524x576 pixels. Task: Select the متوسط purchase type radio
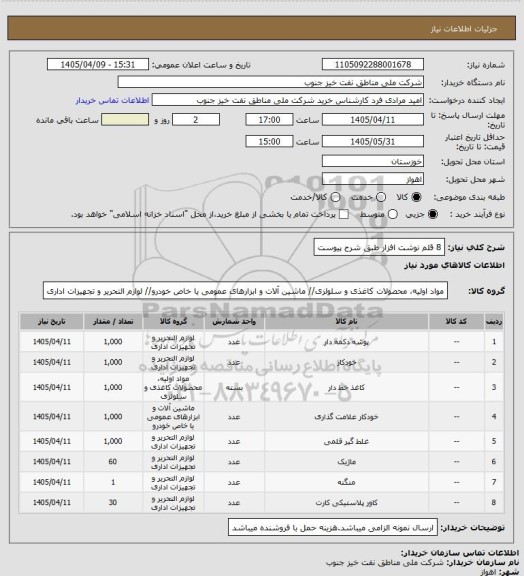point(393,214)
